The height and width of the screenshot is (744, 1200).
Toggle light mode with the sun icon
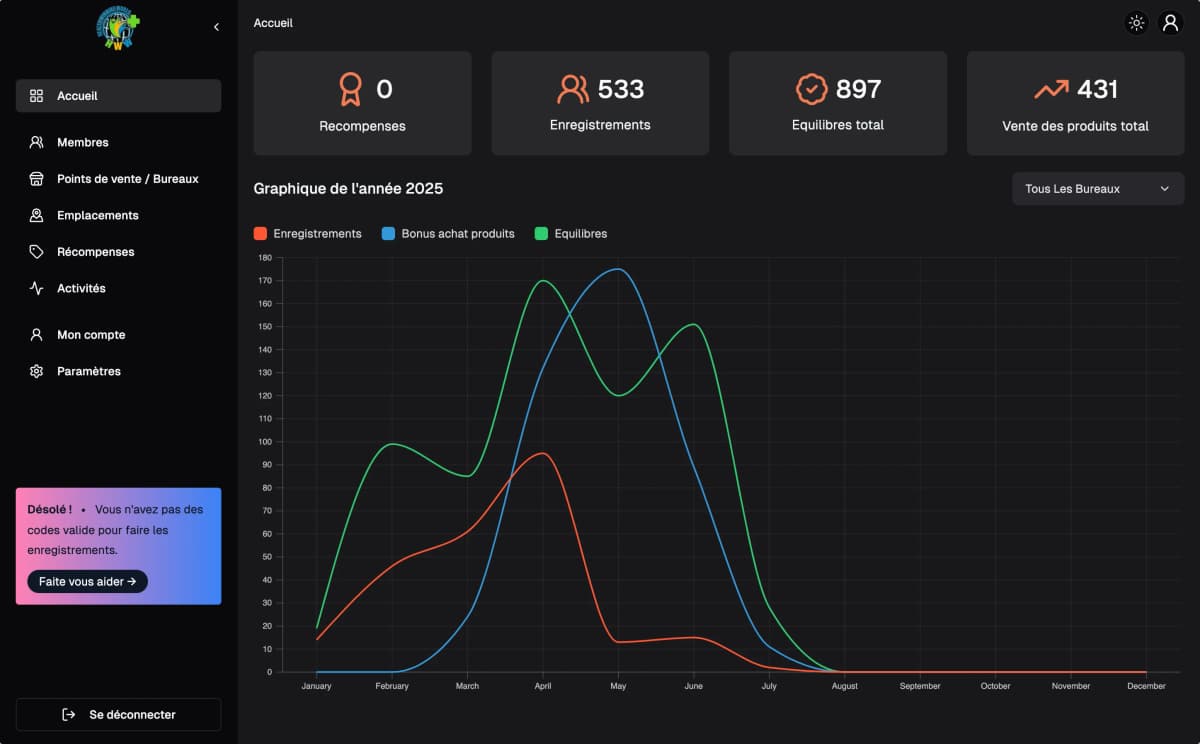pos(1136,23)
